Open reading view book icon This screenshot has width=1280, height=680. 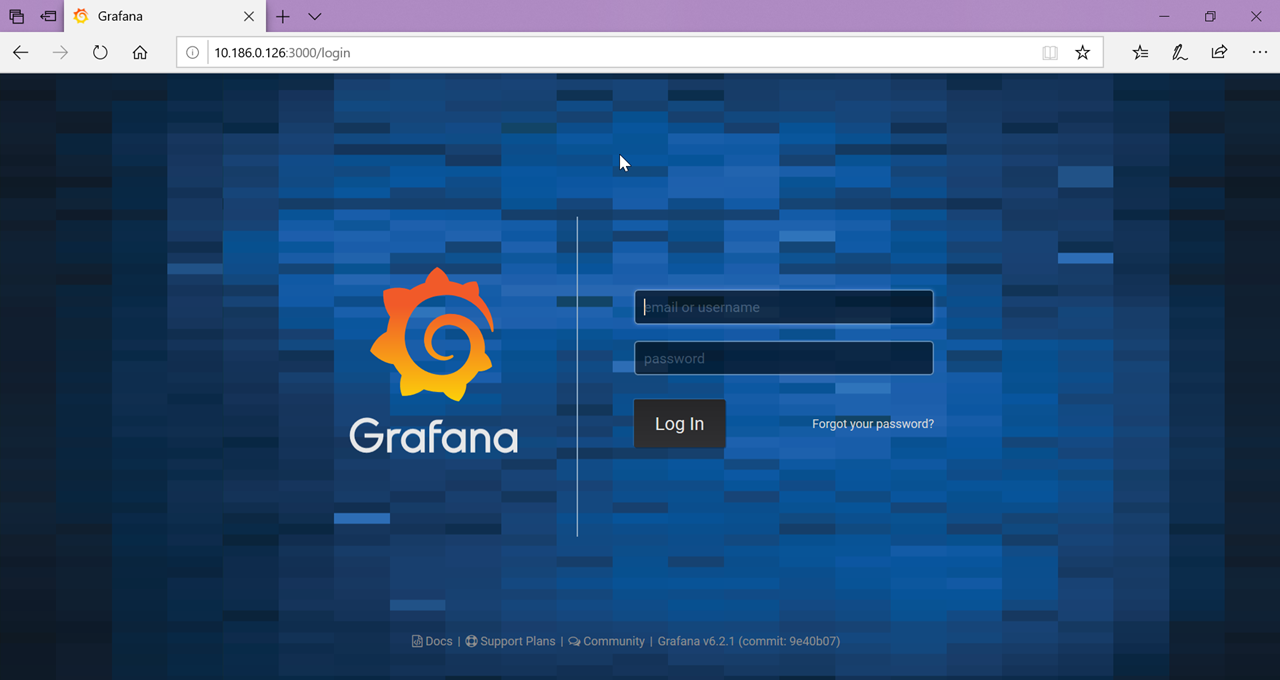pyautogui.click(x=1049, y=53)
